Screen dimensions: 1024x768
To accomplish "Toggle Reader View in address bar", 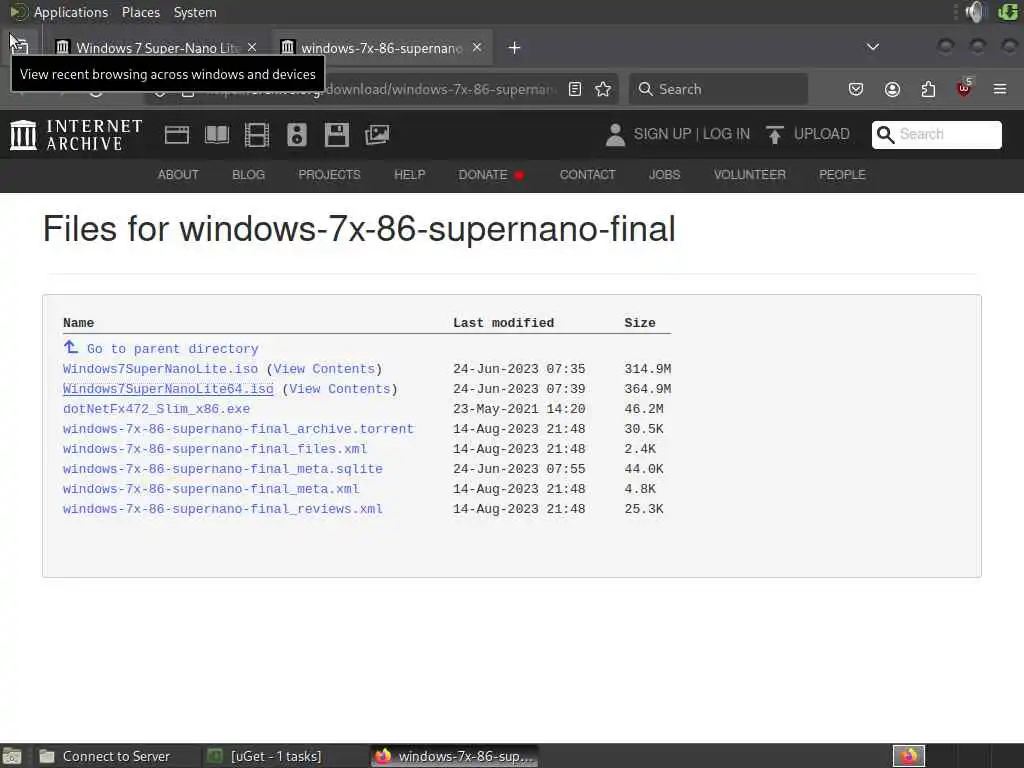I will pyautogui.click(x=575, y=89).
